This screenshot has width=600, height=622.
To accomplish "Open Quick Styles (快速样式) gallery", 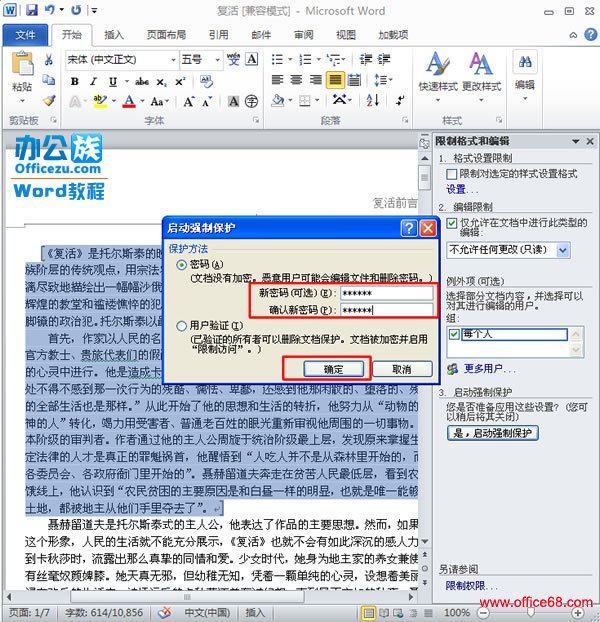I will (x=438, y=75).
